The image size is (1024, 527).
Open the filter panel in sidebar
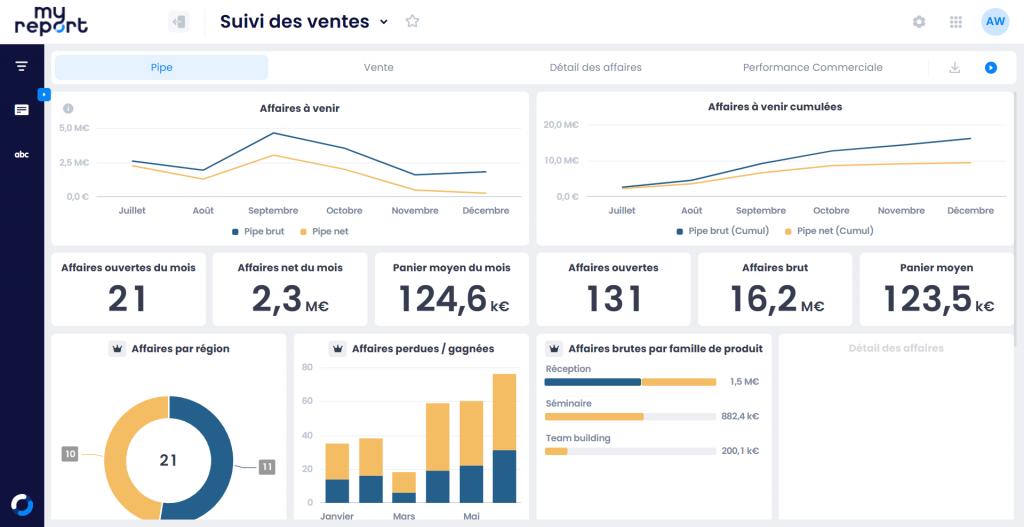coord(21,66)
